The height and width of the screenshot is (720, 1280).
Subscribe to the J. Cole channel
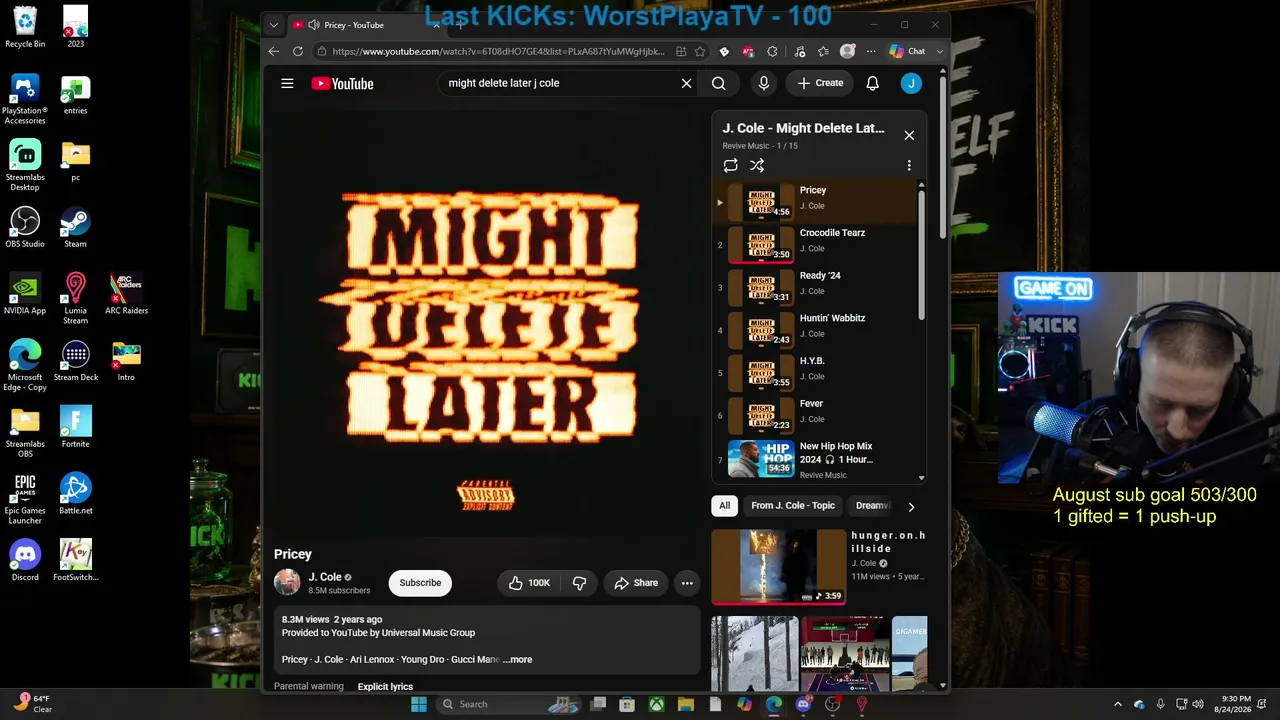coord(420,583)
